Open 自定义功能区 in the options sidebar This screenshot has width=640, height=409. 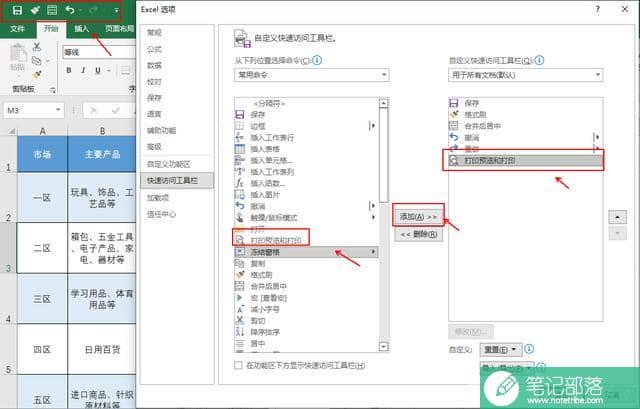(x=169, y=164)
